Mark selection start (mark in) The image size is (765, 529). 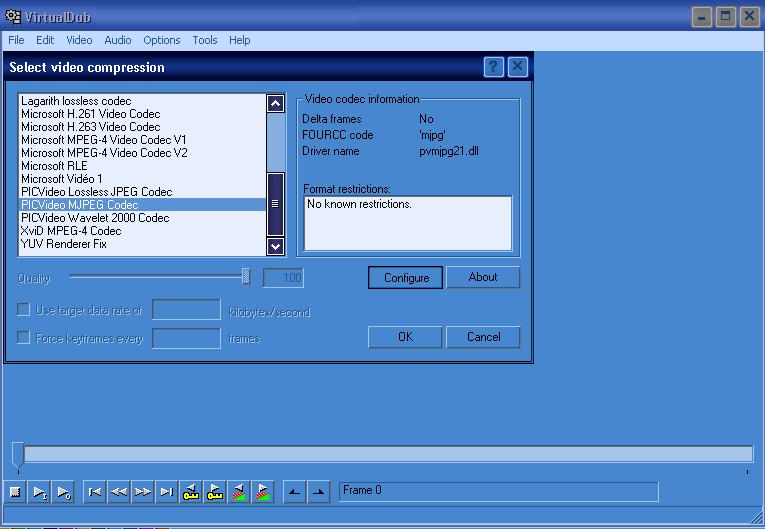(x=294, y=492)
